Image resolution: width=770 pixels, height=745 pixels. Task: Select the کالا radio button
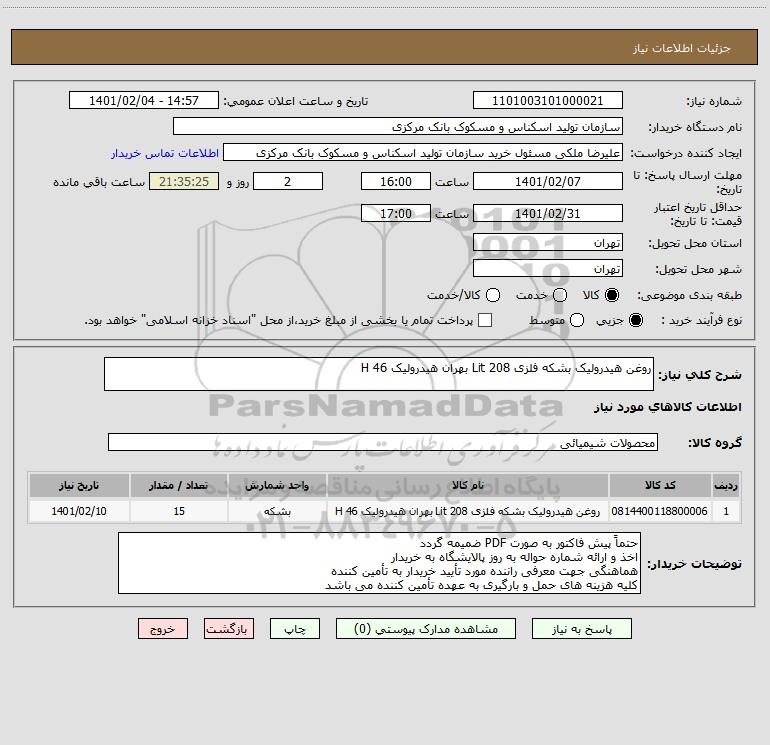click(x=612, y=295)
